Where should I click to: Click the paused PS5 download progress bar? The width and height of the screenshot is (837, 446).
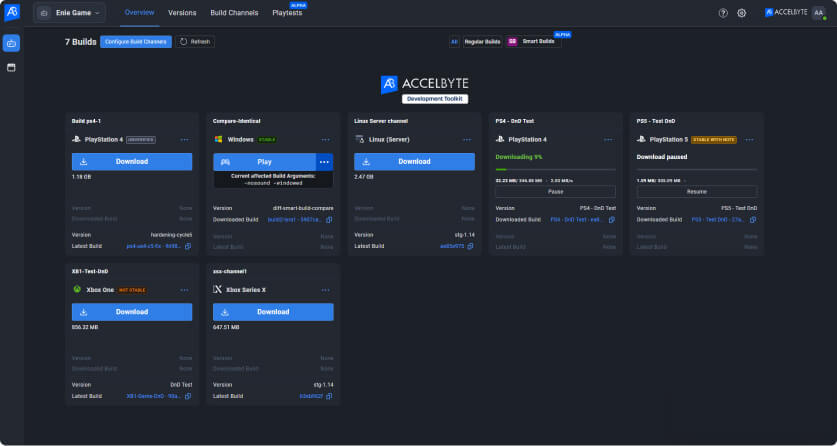697,169
